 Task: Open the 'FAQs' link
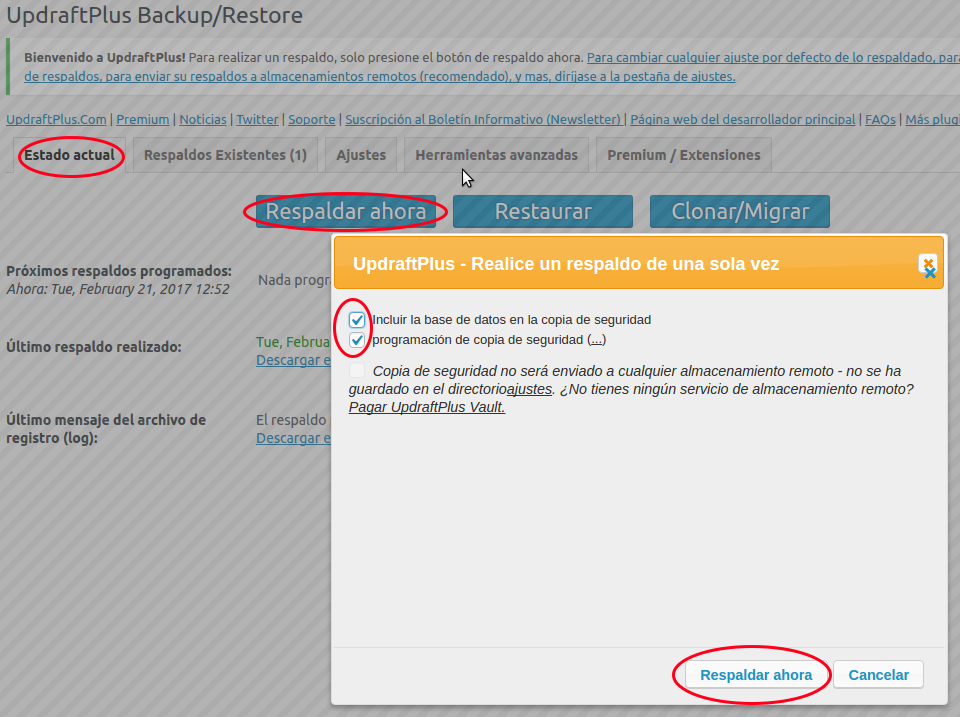click(880, 119)
